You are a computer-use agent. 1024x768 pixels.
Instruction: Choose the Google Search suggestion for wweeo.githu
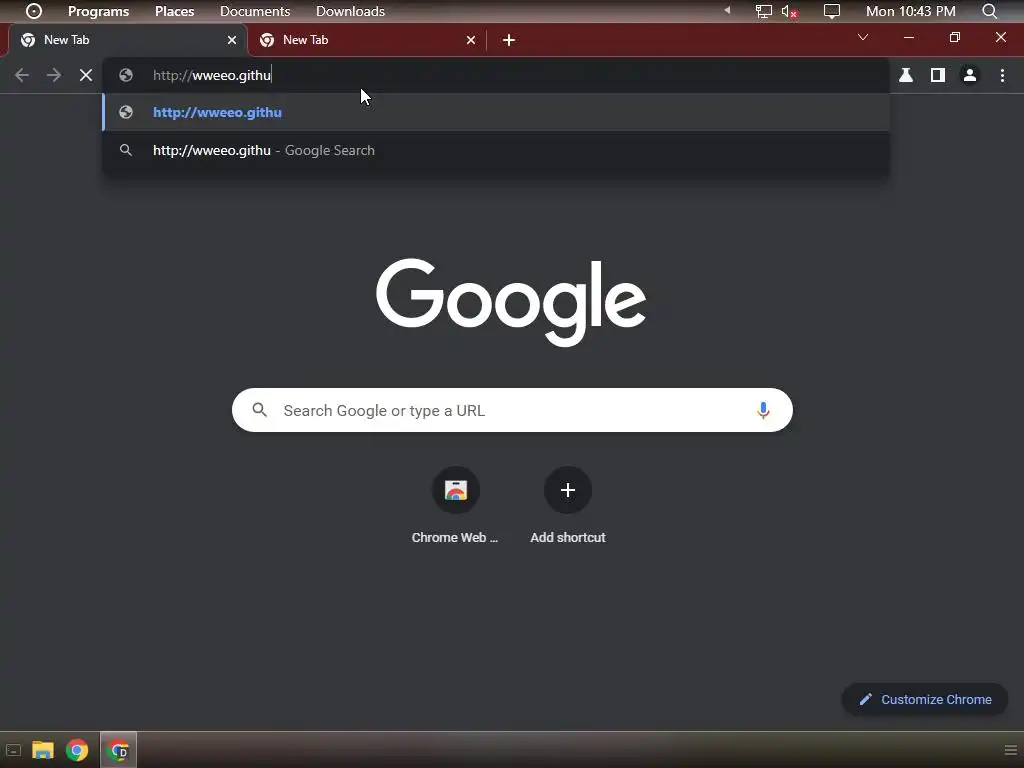pos(496,150)
